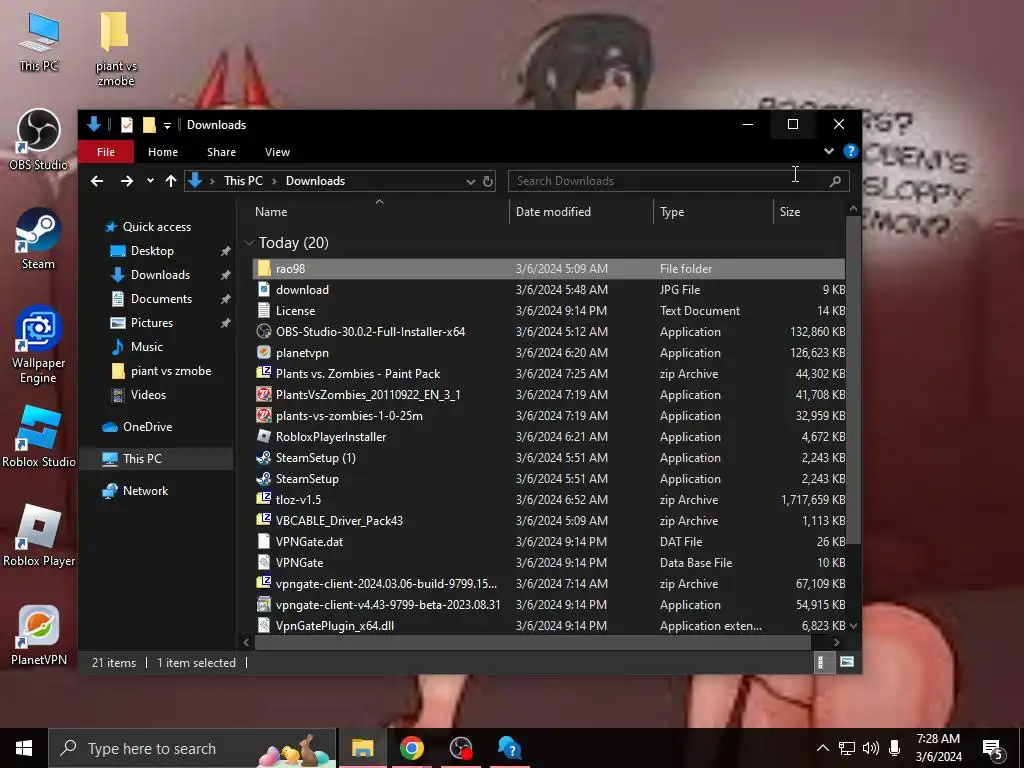Collapse the Today (20) group

point(249,243)
